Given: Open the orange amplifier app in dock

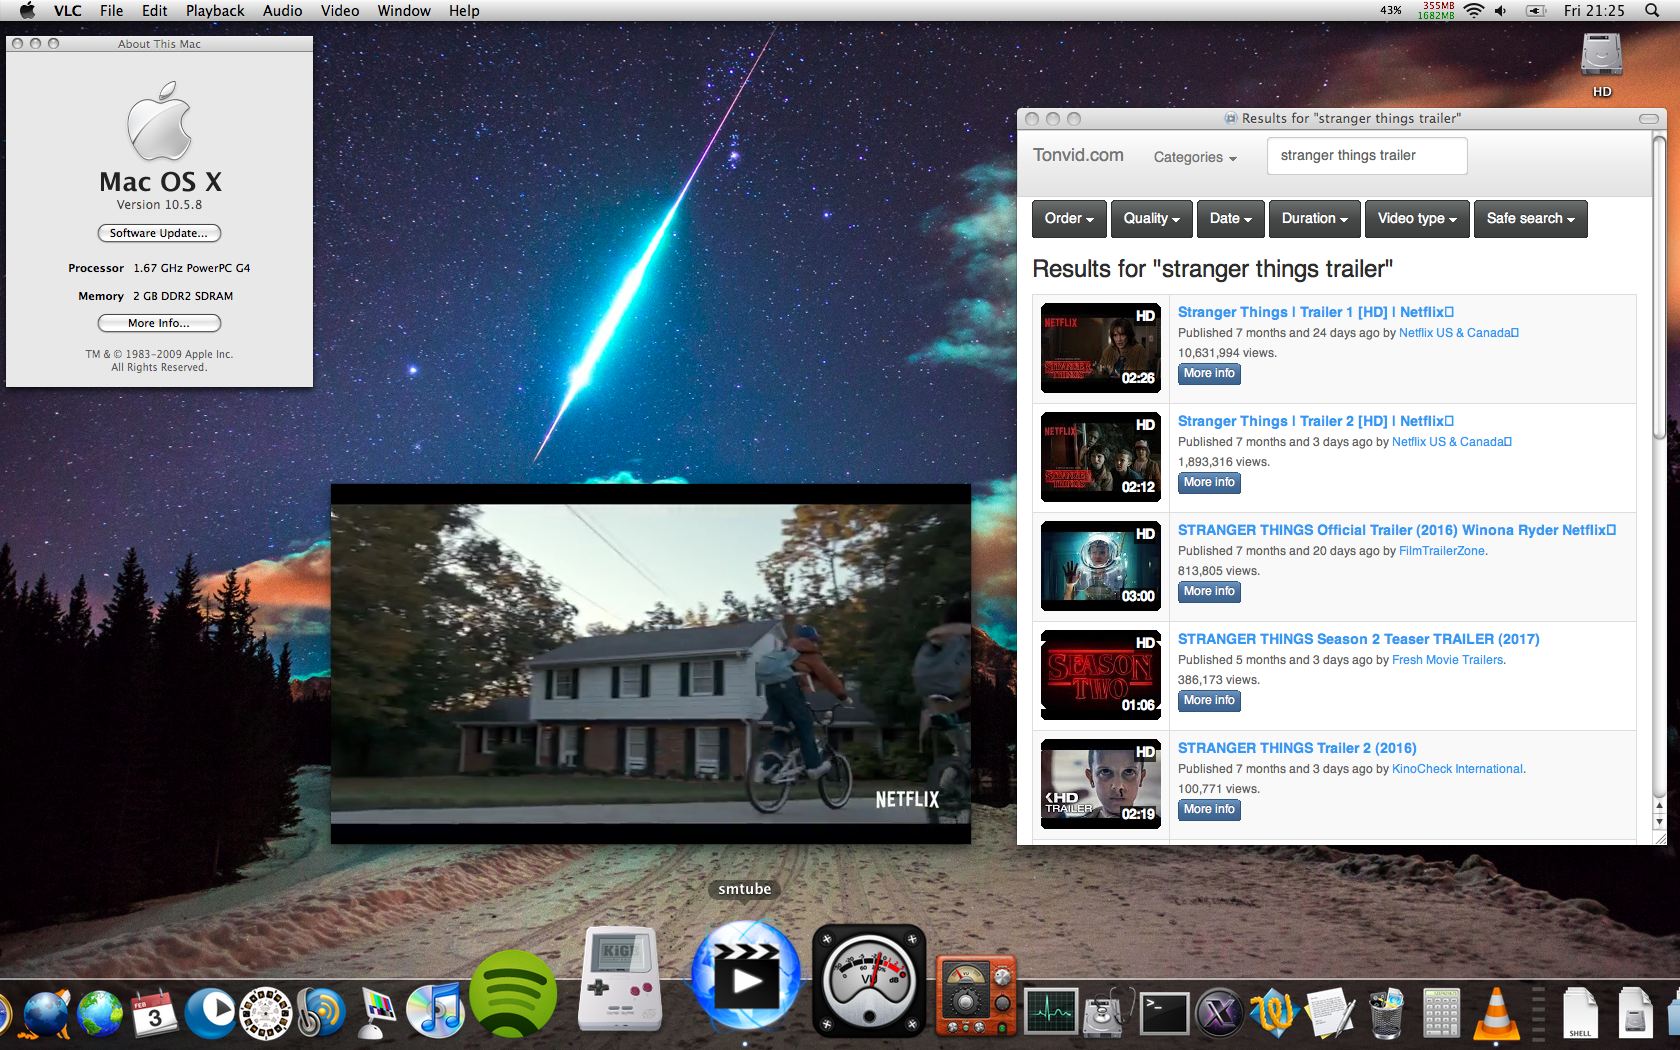Looking at the screenshot, I should 975,997.
